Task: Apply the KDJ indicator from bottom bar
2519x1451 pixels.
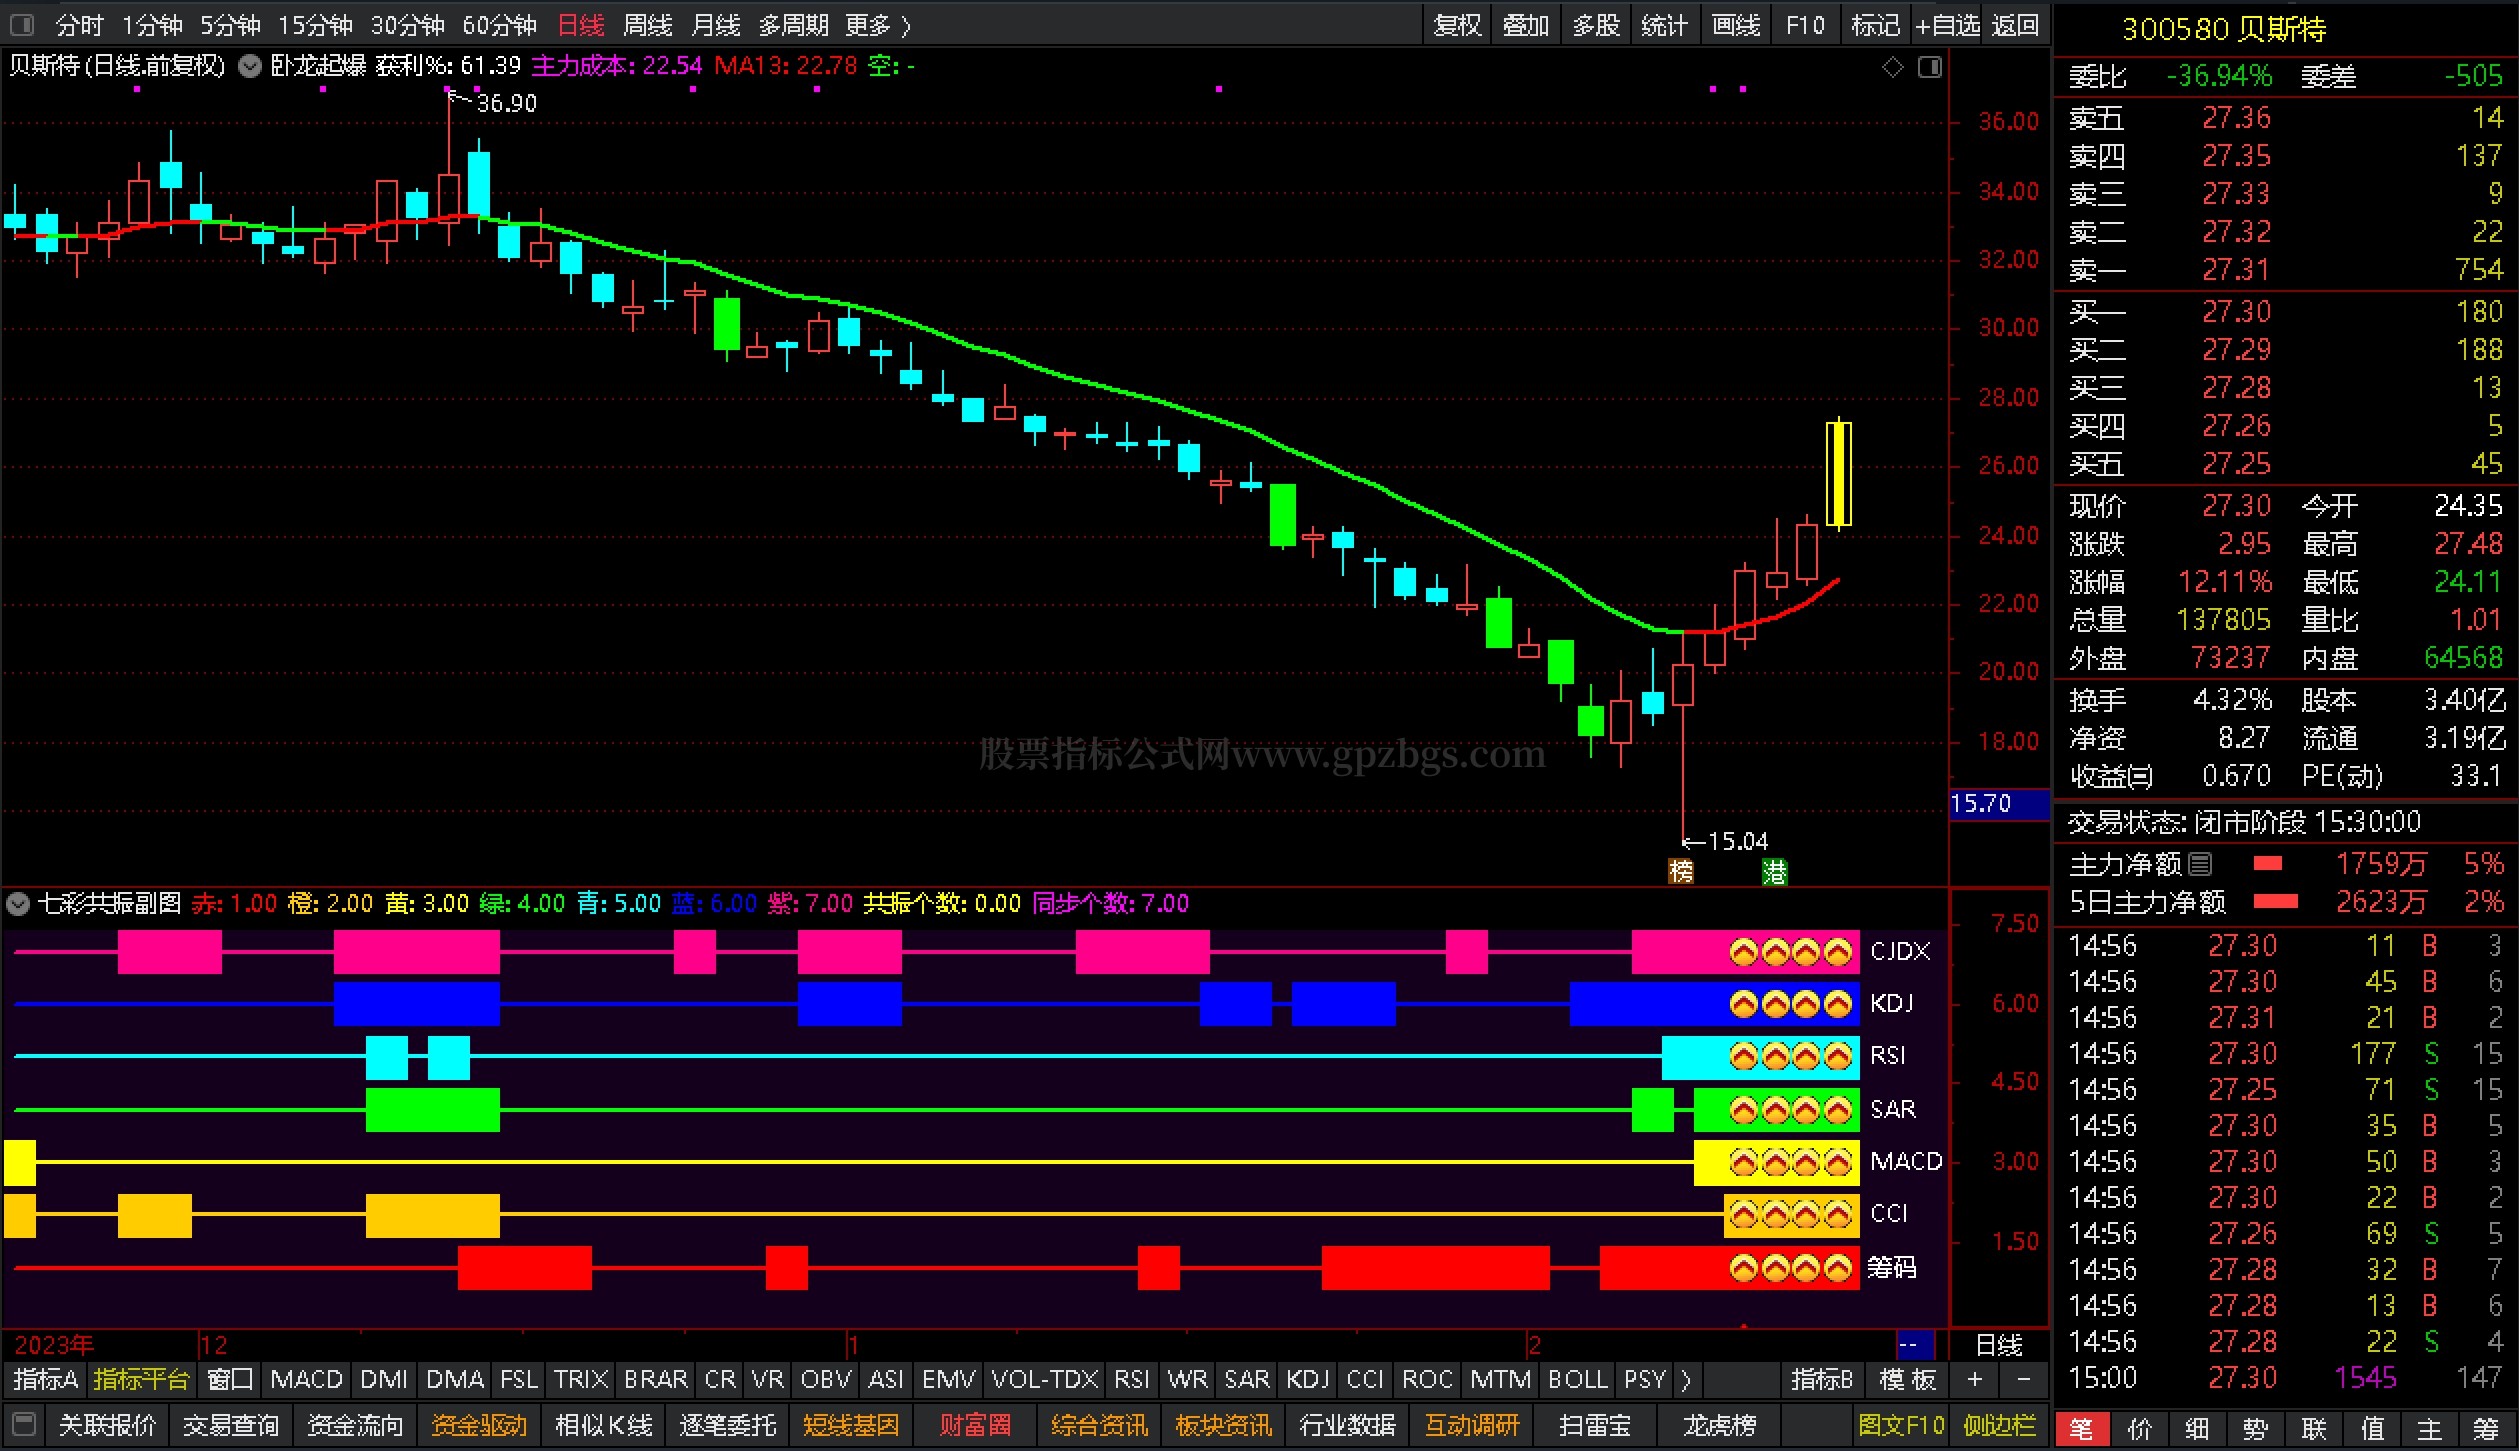Action: (x=1308, y=1380)
